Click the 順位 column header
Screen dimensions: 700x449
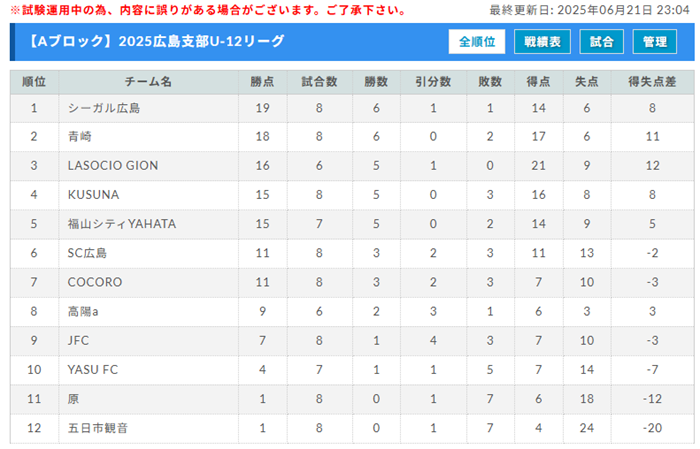click(34, 82)
